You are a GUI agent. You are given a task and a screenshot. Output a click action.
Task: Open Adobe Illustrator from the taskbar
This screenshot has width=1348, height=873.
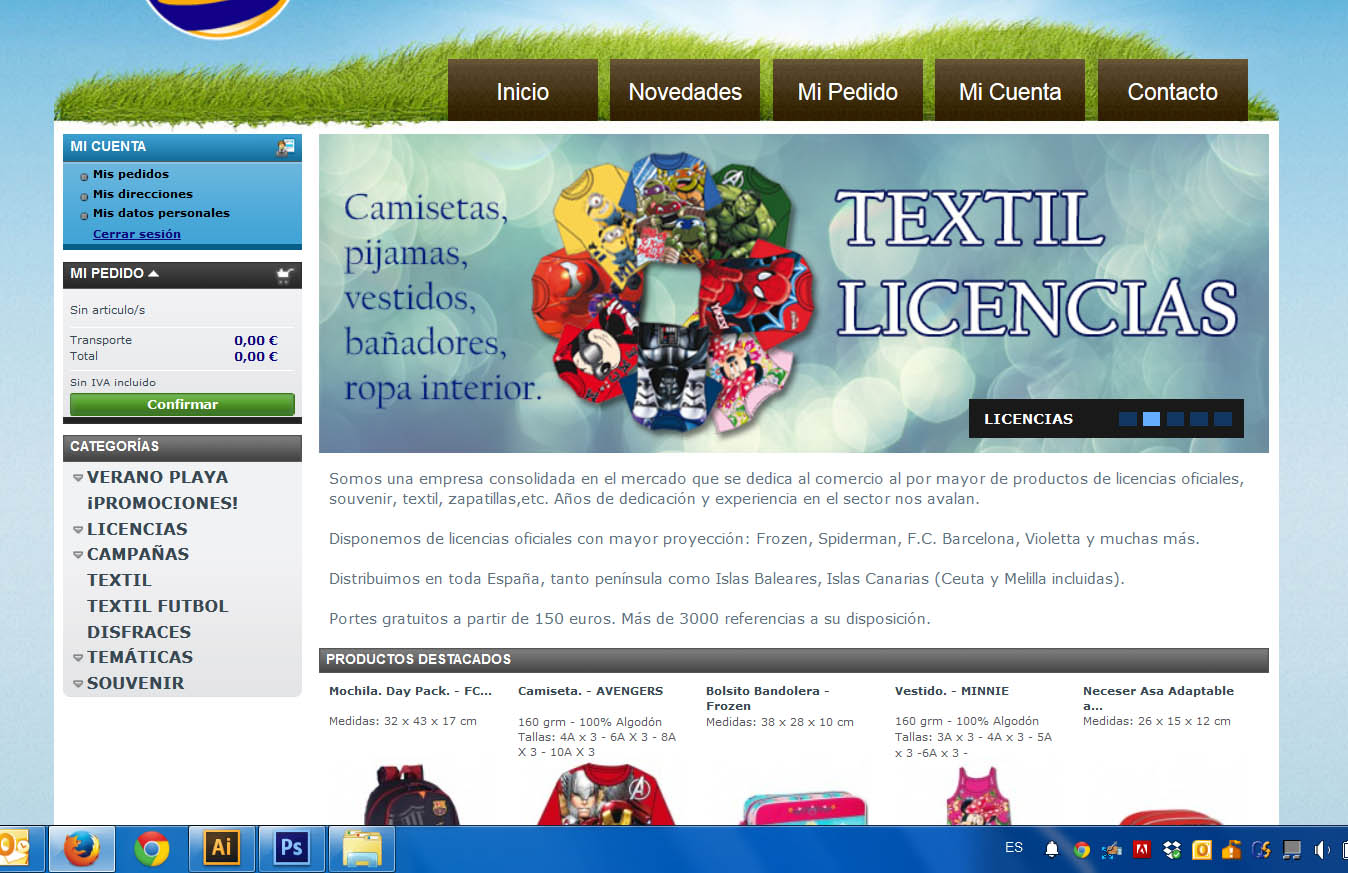221,849
